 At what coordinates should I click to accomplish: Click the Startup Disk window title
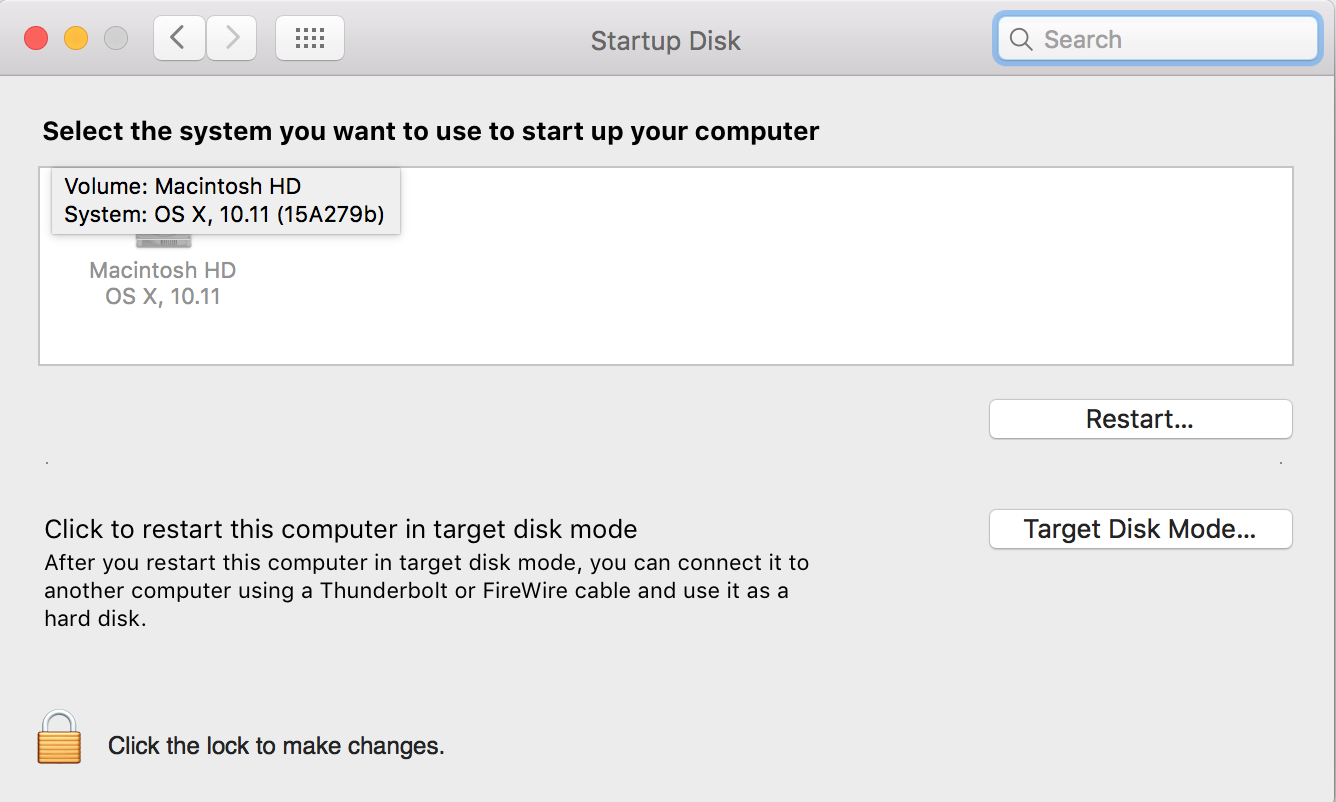click(665, 41)
